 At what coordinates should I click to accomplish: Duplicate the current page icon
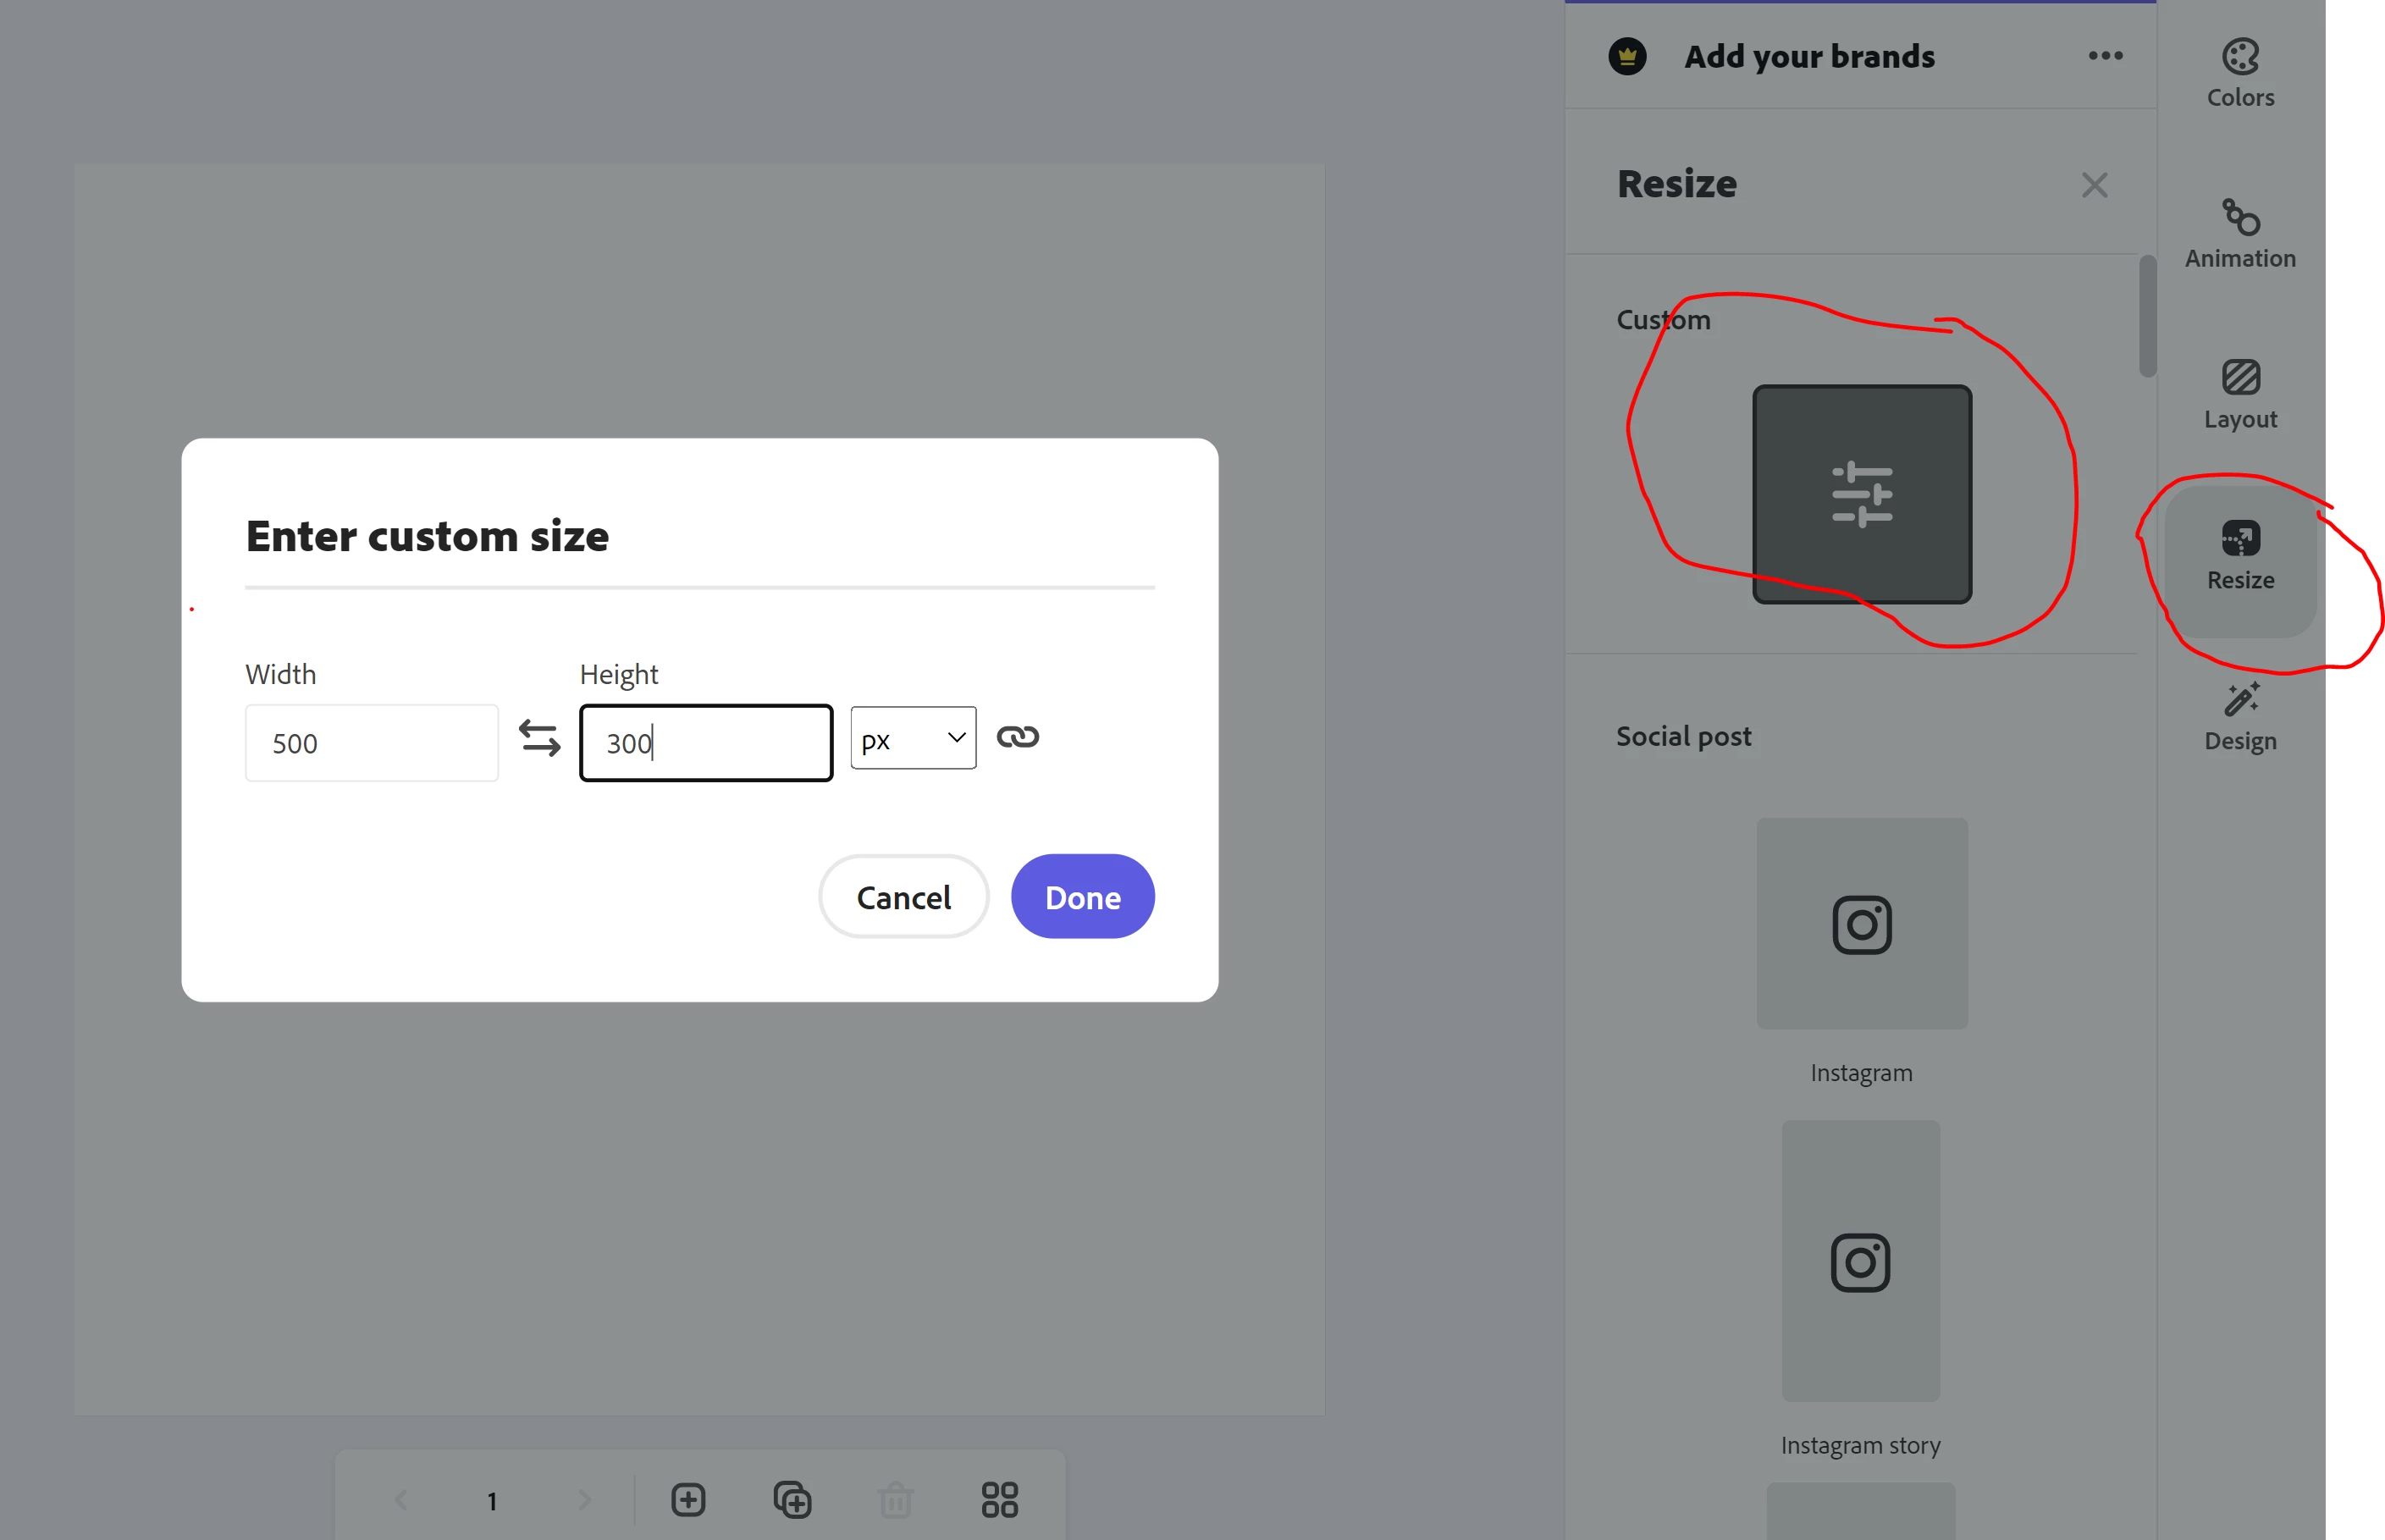[x=792, y=1499]
